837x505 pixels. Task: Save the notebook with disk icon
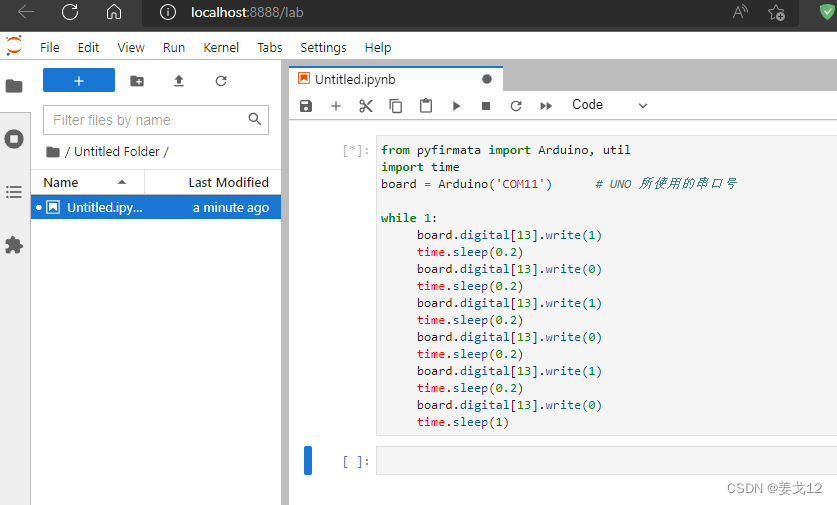(x=306, y=106)
